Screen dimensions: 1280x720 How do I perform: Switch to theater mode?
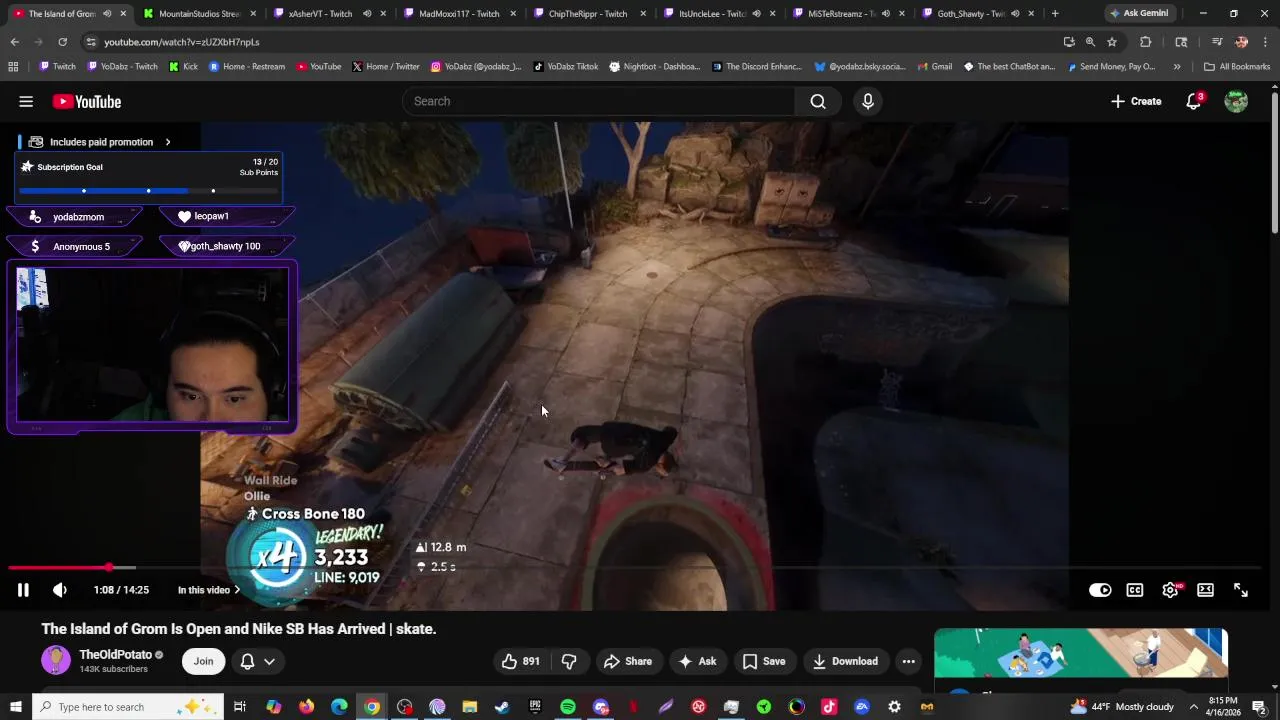(1205, 590)
